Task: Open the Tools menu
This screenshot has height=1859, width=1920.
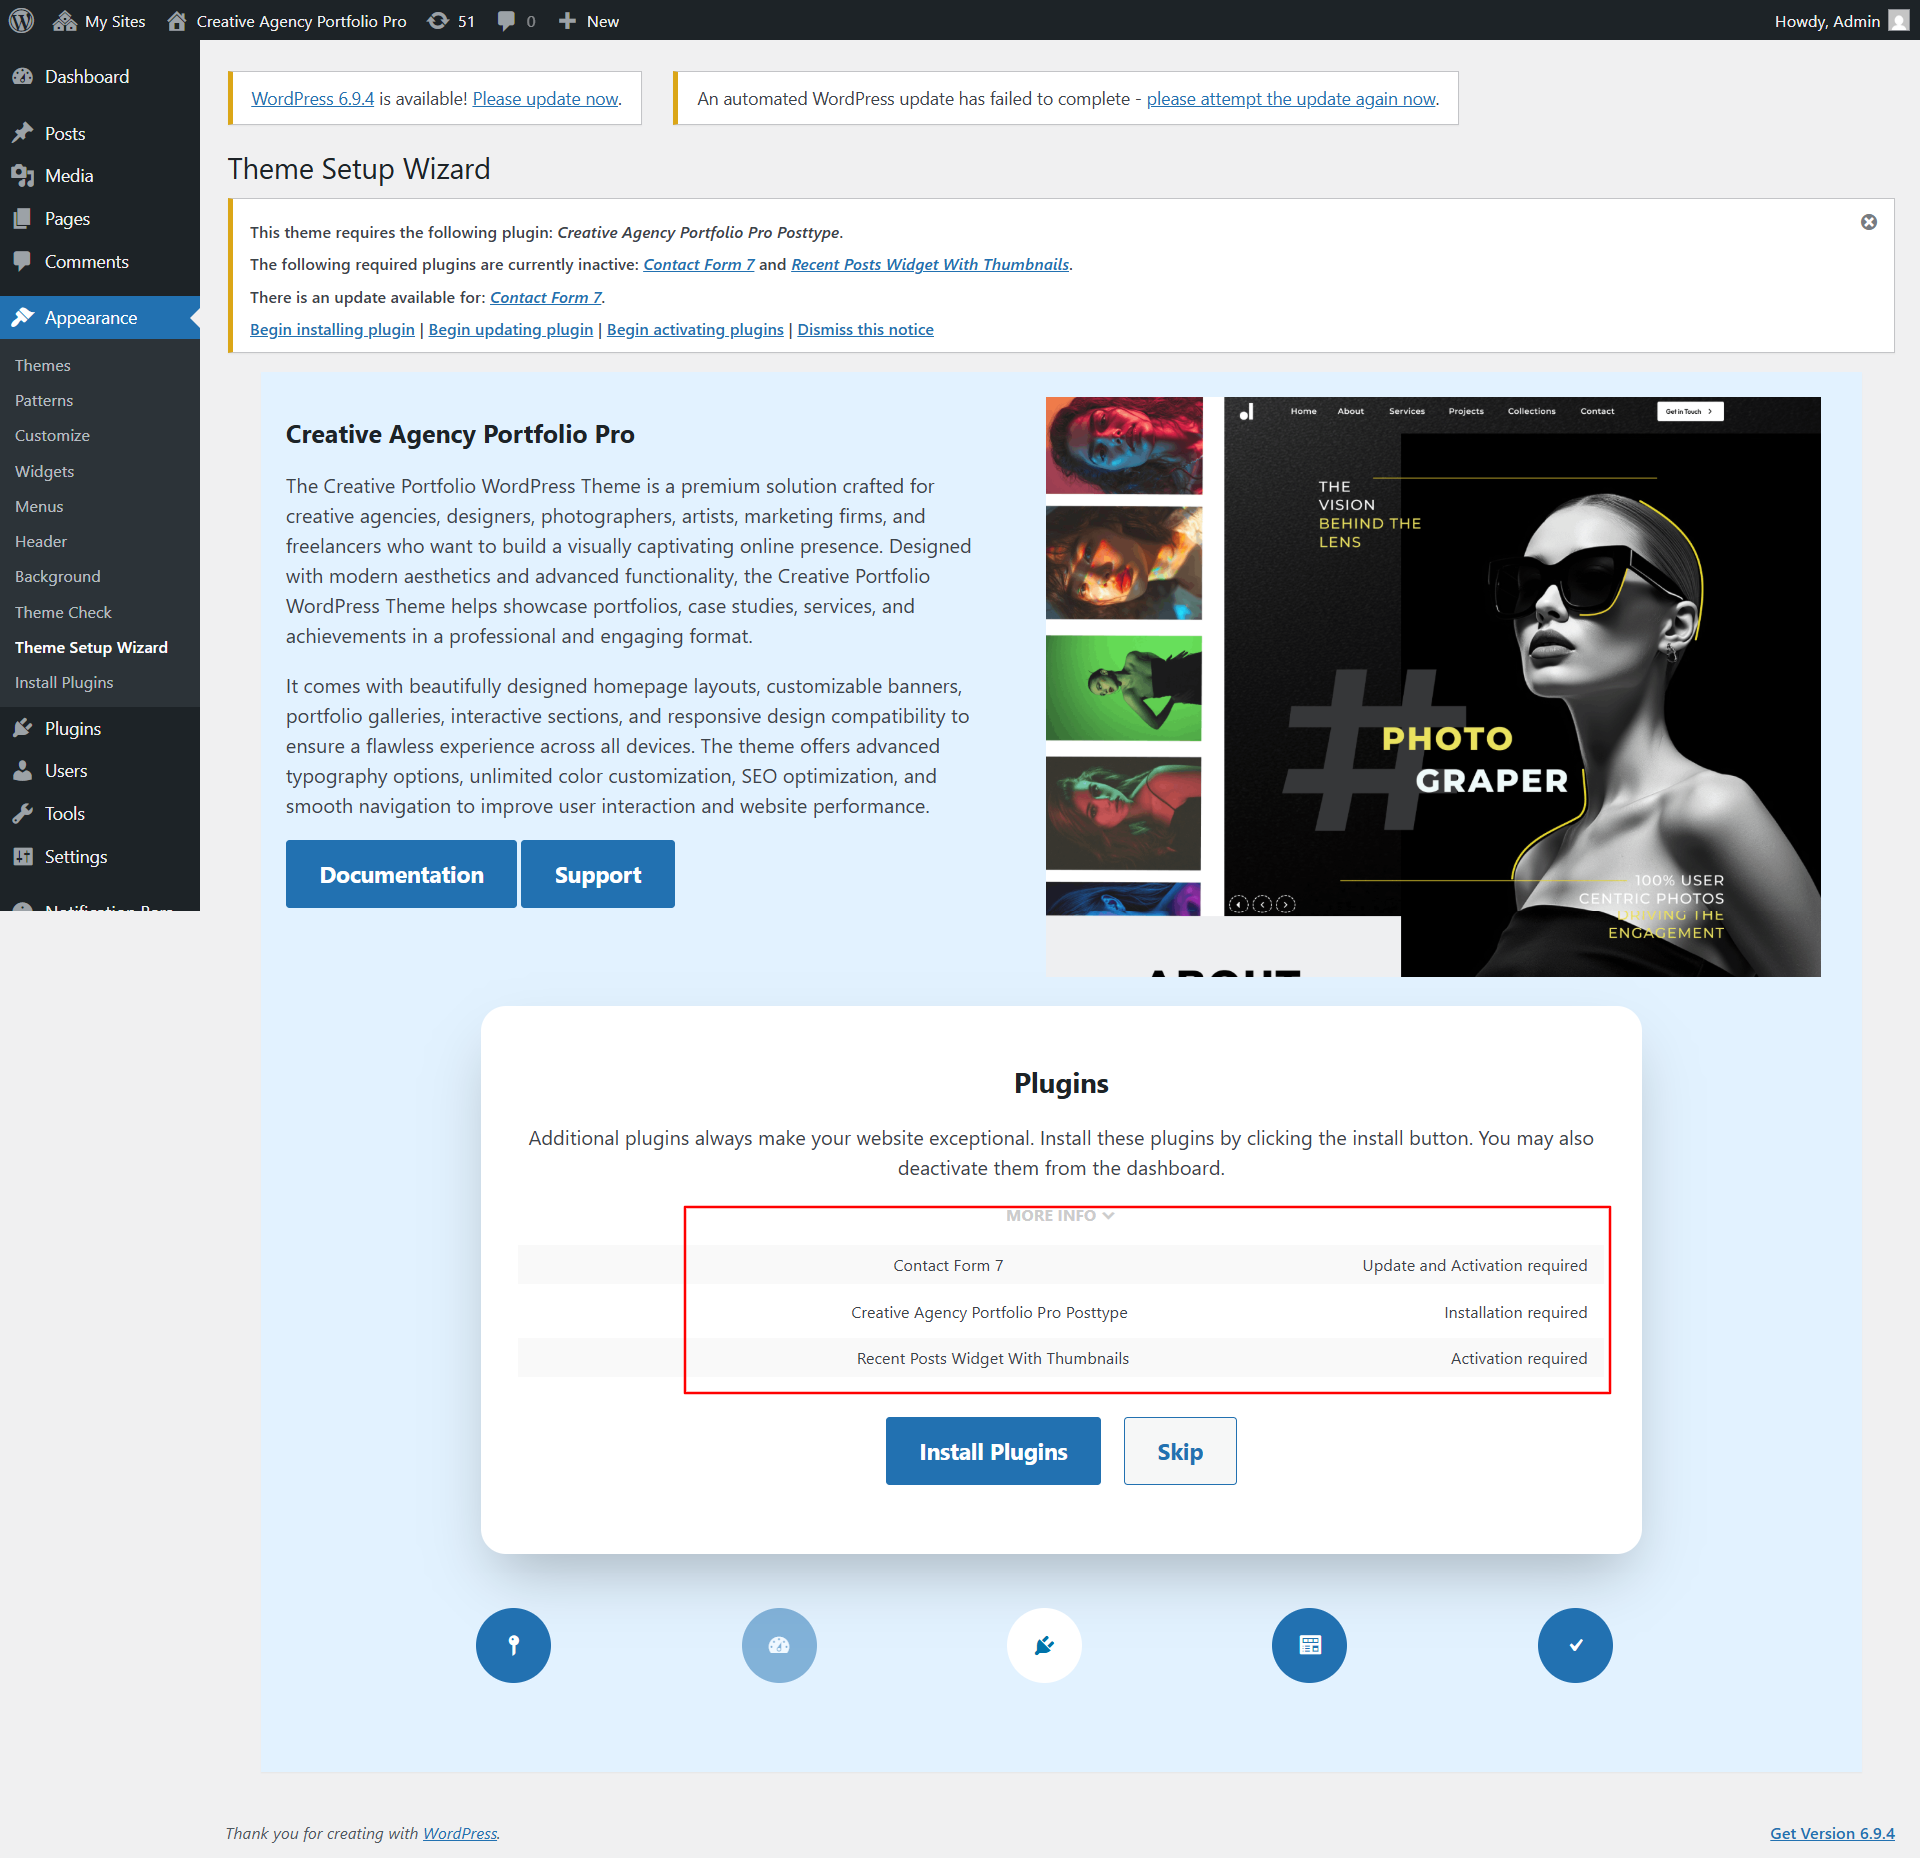Action: pyautogui.click(x=100, y=814)
